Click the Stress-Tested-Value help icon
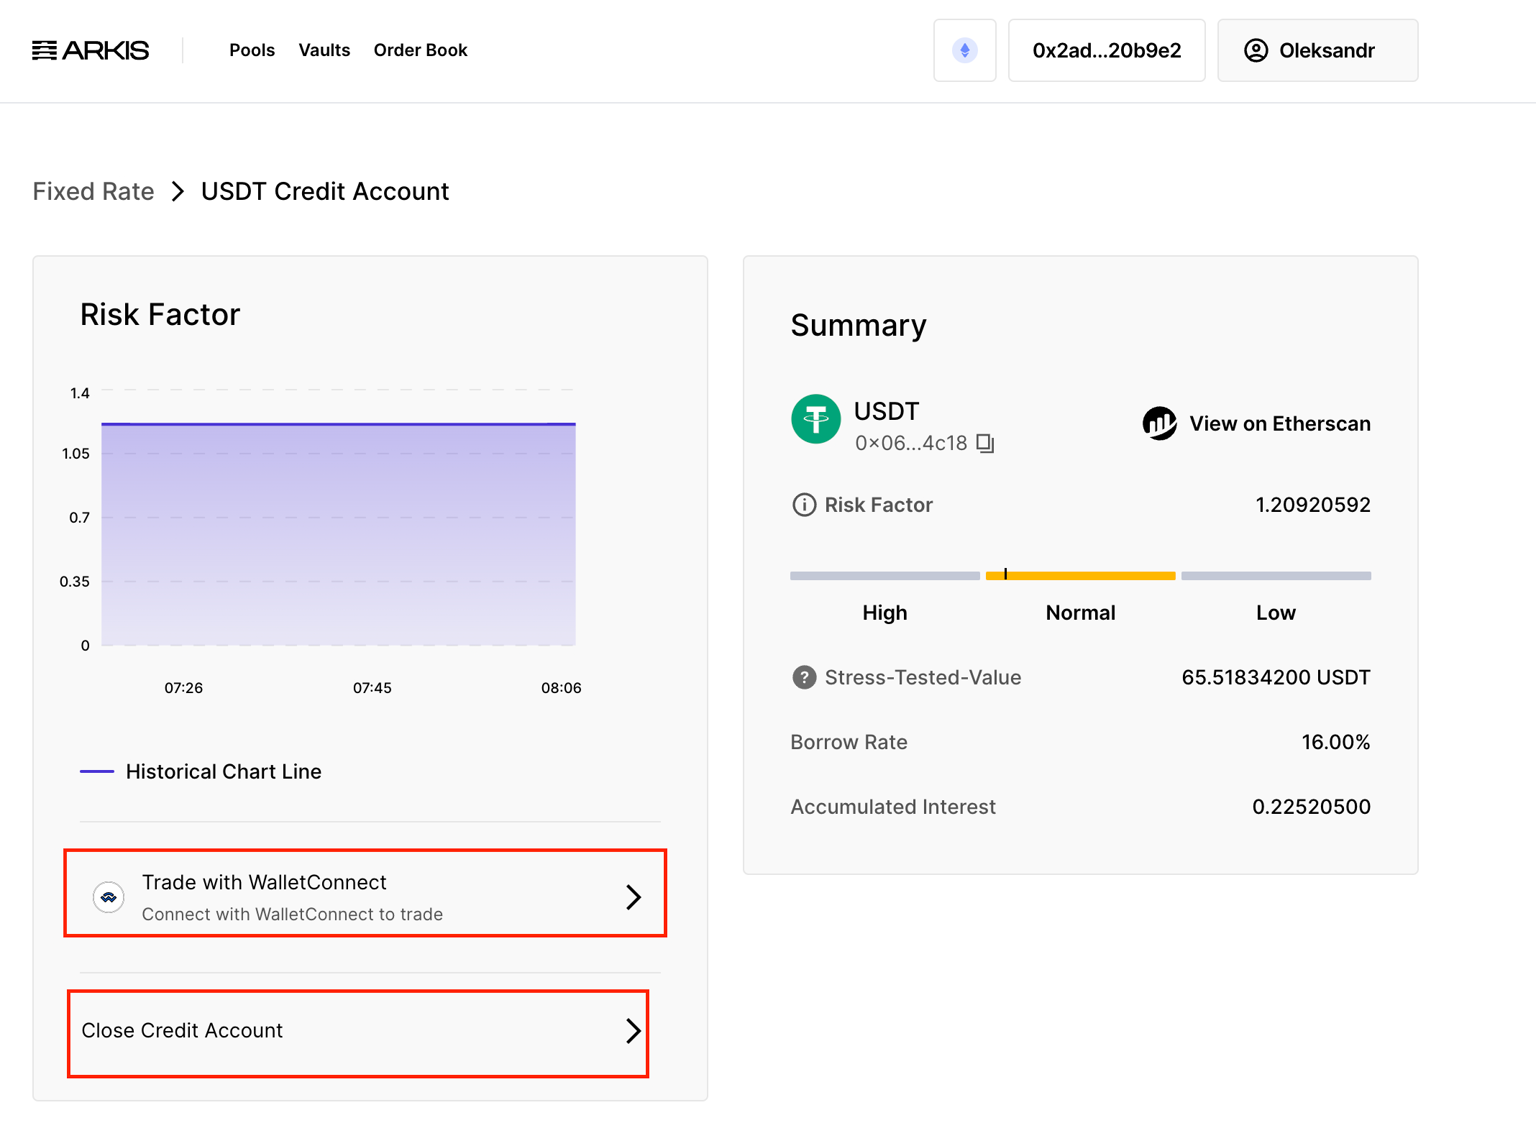Viewport: 1536px width, 1123px height. [803, 677]
